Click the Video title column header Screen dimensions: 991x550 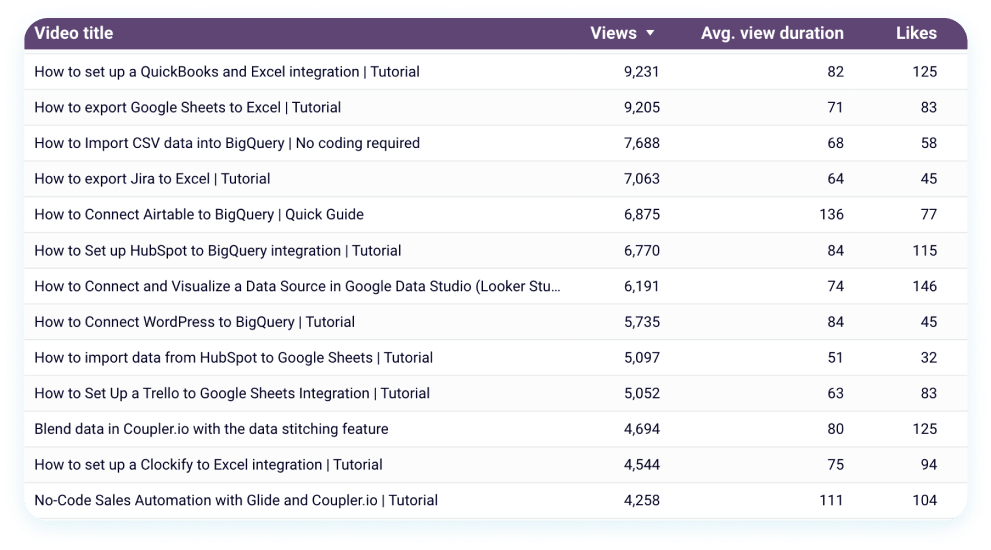click(x=74, y=33)
